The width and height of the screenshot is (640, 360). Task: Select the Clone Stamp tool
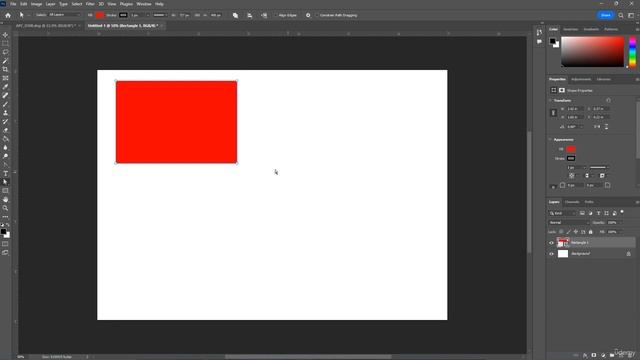pyautogui.click(x=5, y=113)
